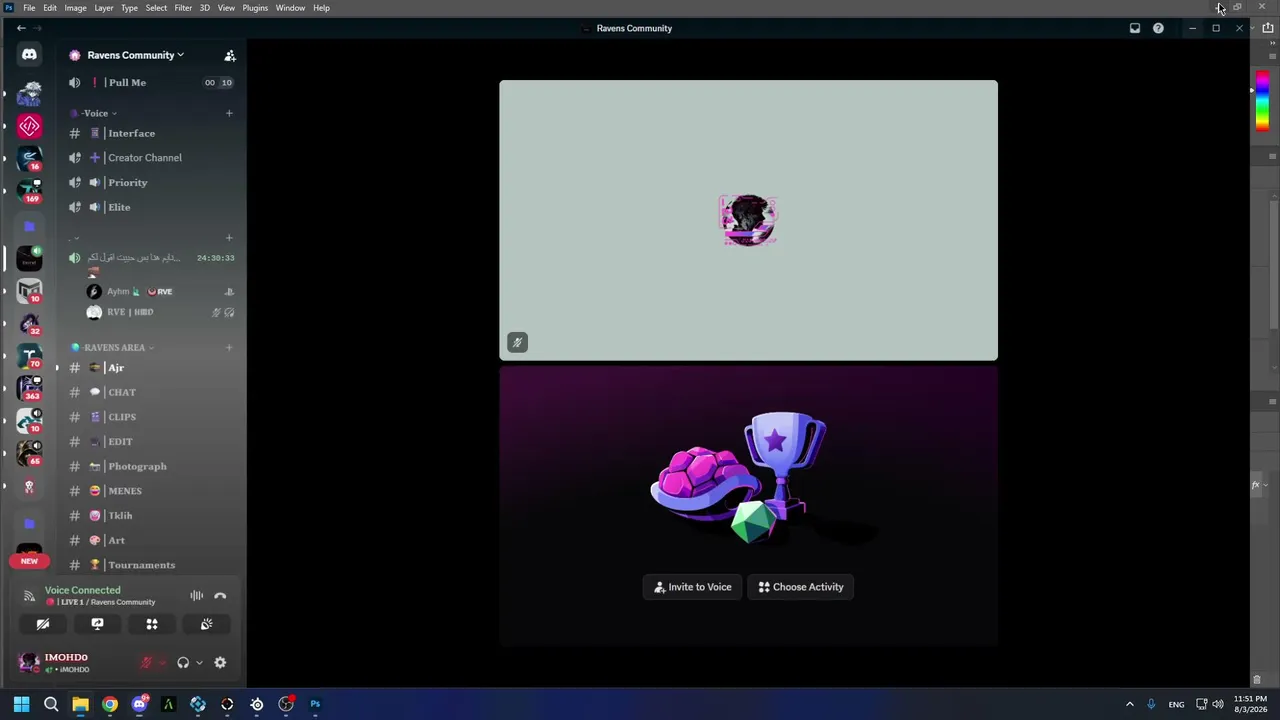Toggle headphone deafen in user panel
1280x720 pixels.
[183, 662]
